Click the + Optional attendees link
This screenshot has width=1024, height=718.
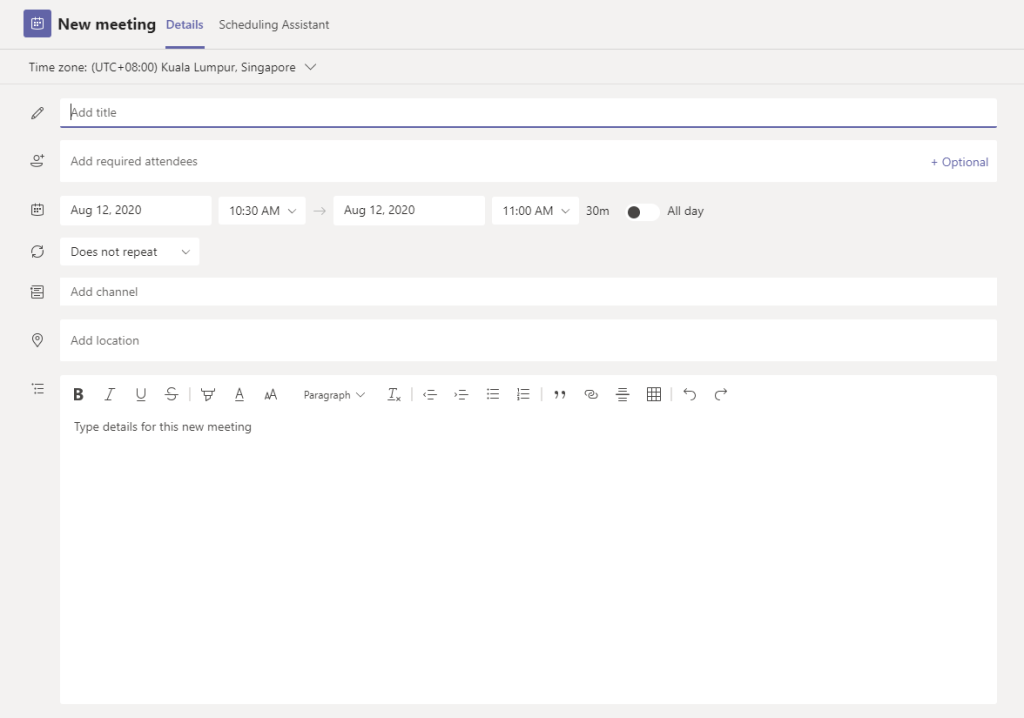click(959, 162)
